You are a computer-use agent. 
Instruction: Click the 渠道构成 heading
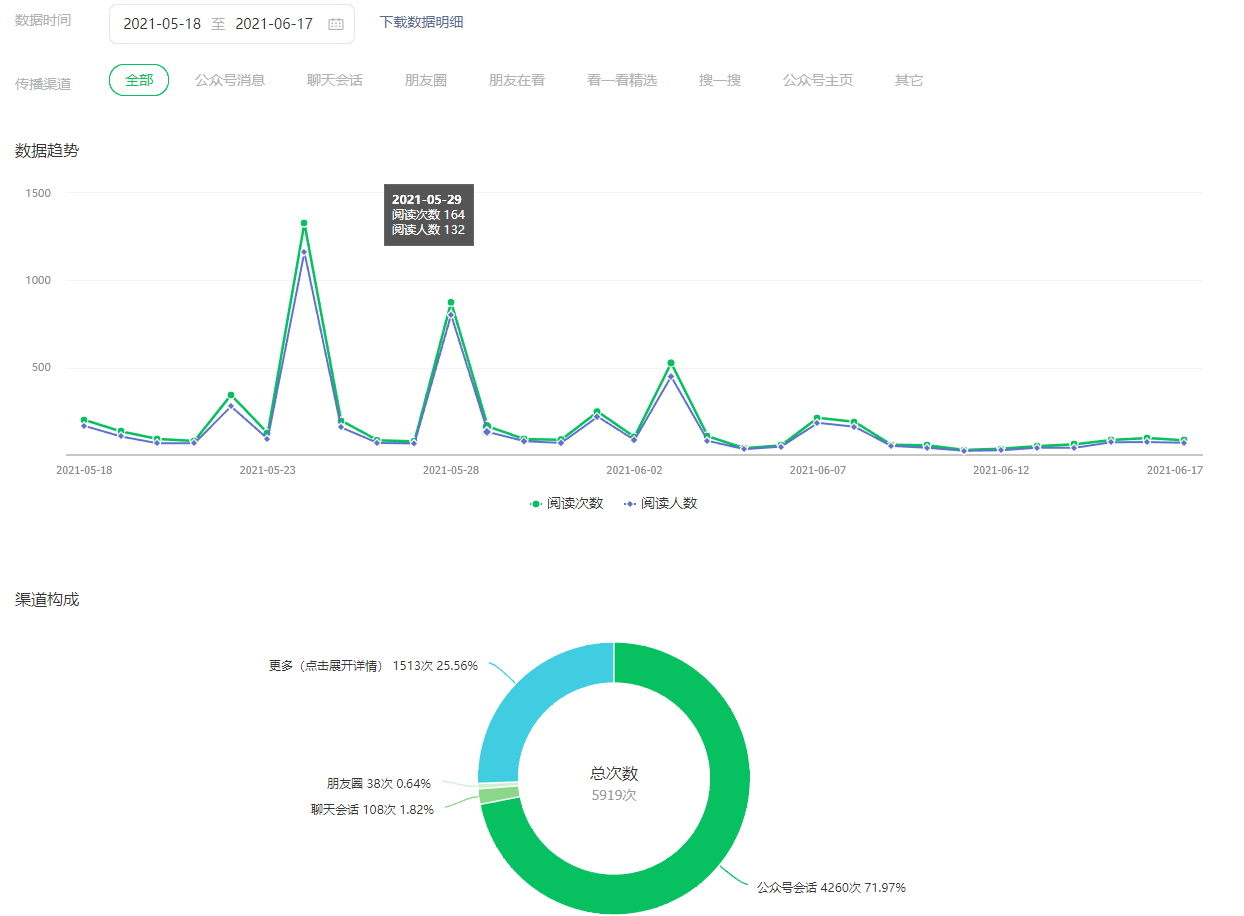point(47,600)
